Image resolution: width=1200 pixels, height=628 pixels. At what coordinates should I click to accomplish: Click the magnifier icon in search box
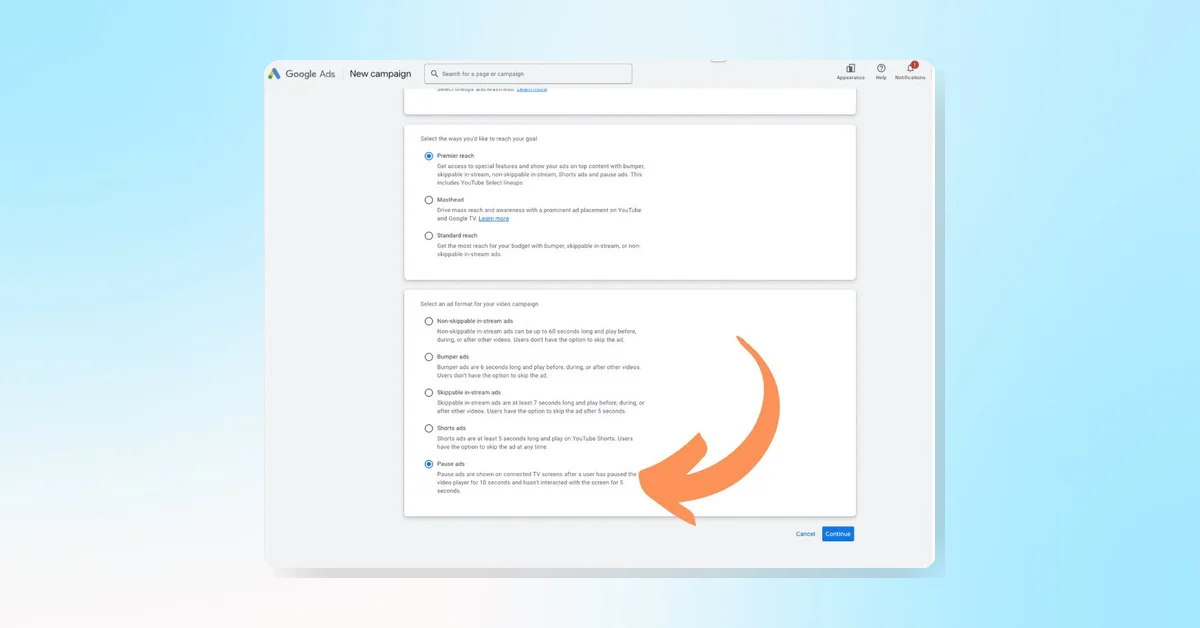click(434, 74)
